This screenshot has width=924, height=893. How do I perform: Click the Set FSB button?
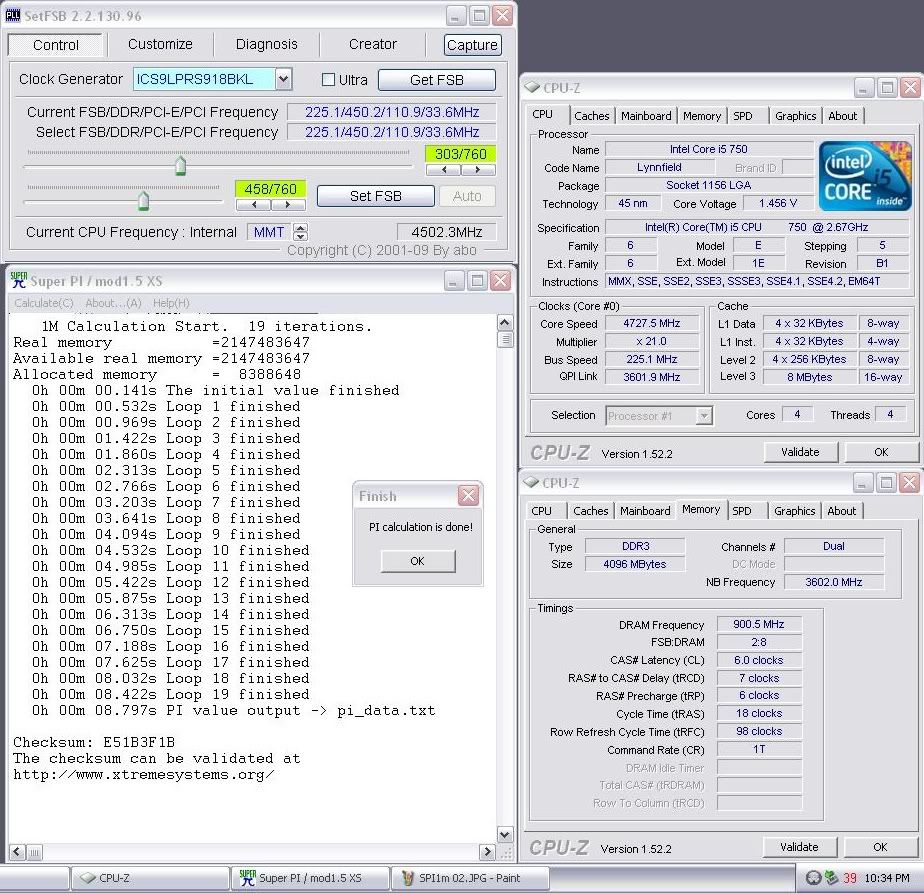375,196
